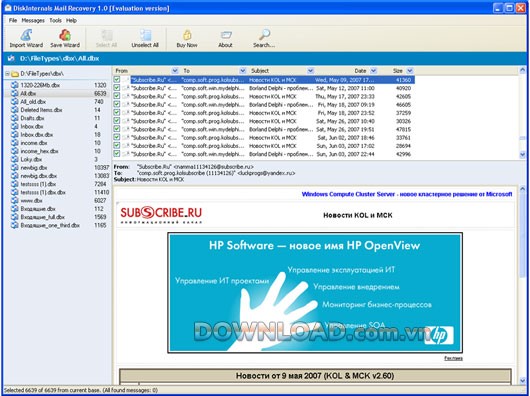
Task: Select the Inbox.dbx tree item
Action: (x=32, y=126)
